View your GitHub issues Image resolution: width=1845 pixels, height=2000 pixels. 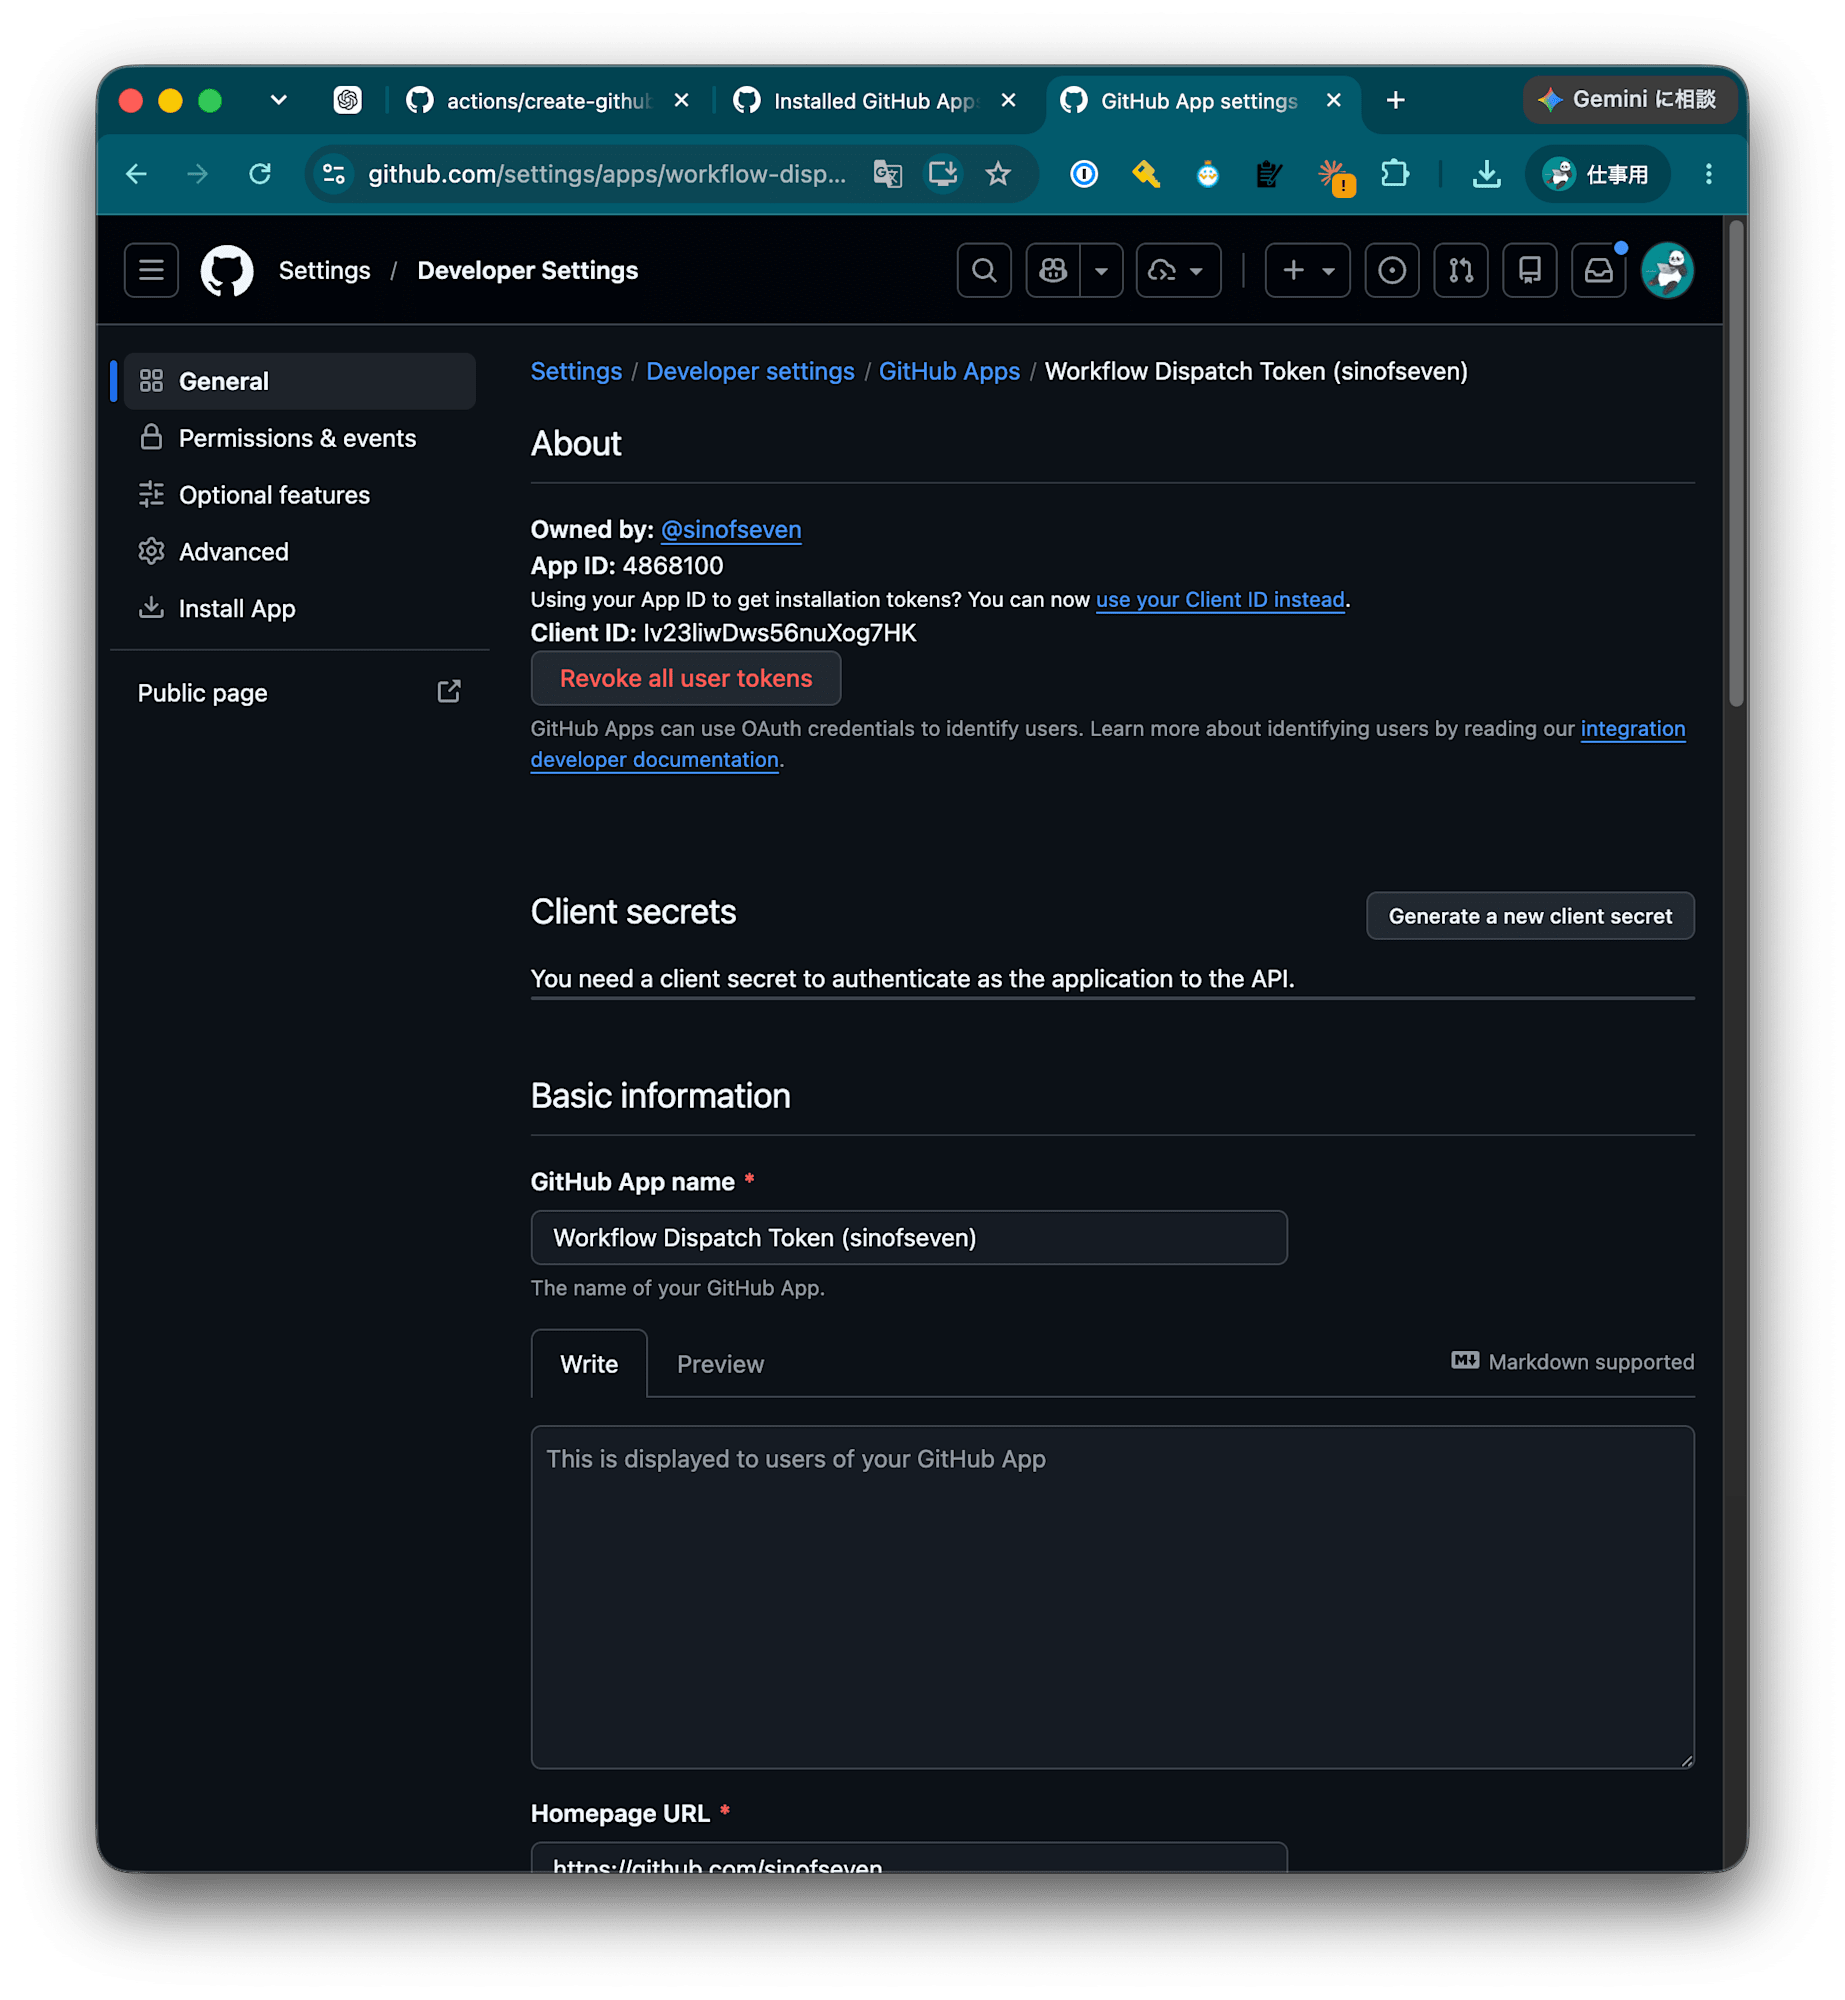click(x=1390, y=270)
